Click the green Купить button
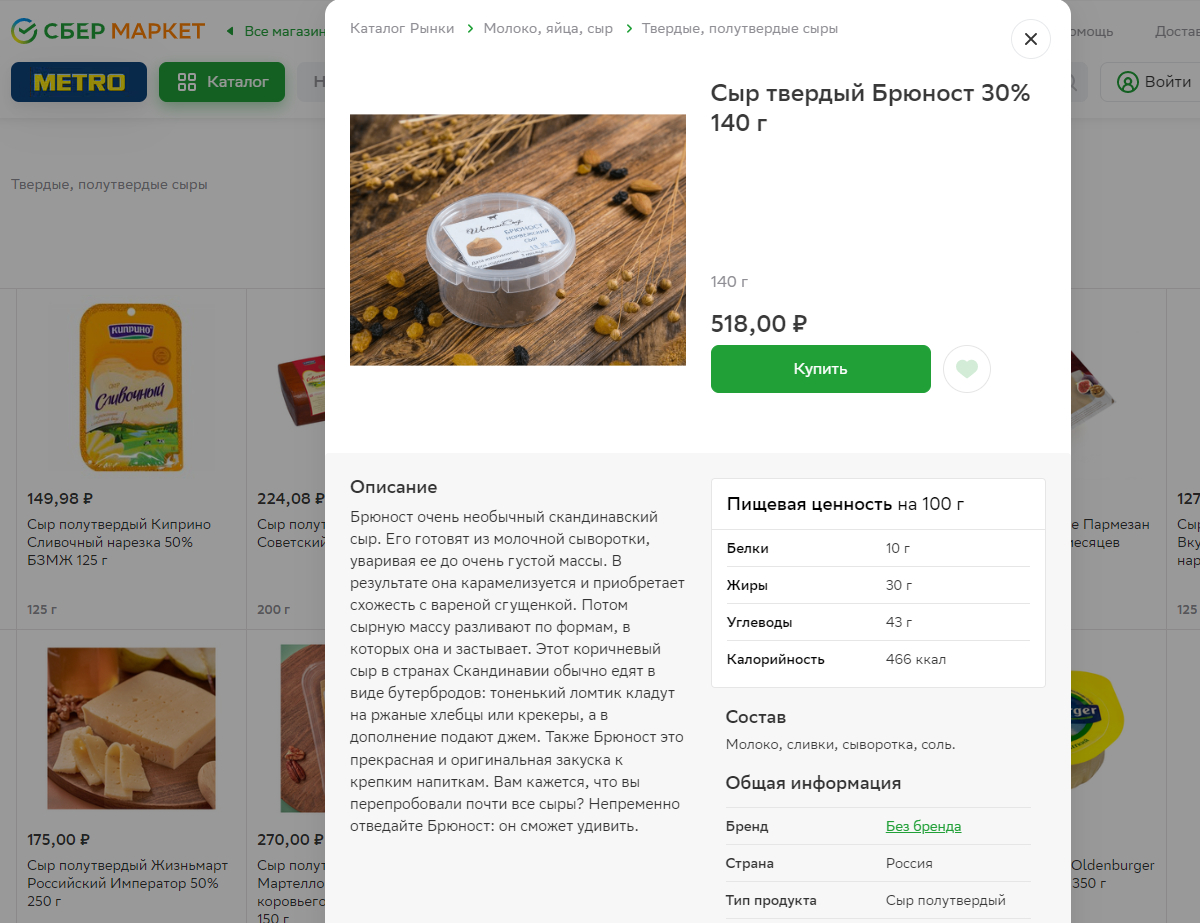Viewport: 1200px width, 923px height. pos(820,369)
